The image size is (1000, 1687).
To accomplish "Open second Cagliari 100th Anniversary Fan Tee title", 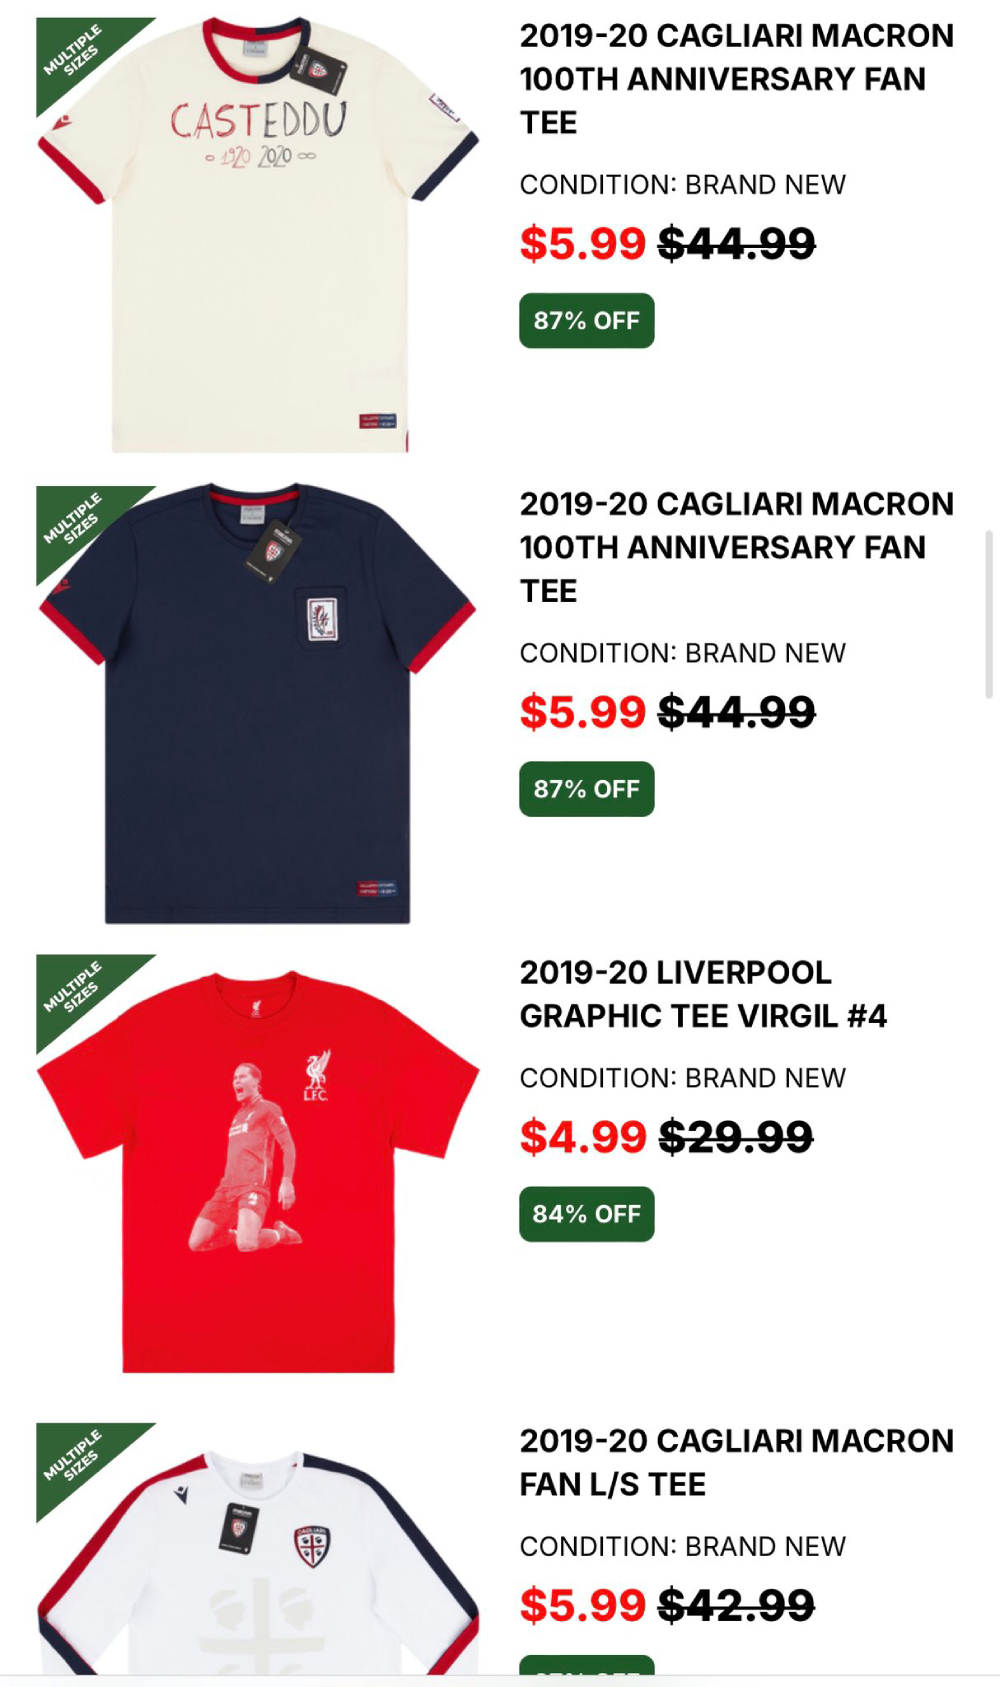I will coord(736,547).
